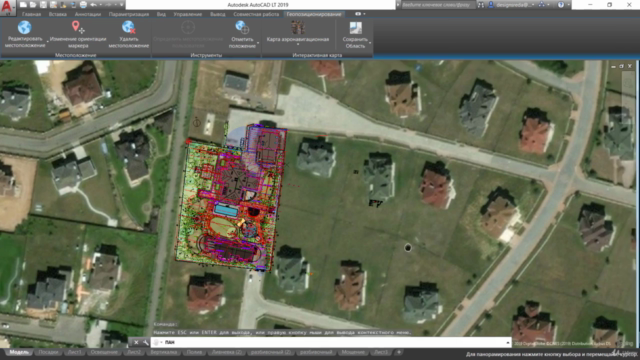Select Геопозиционирование ribbon tab
Screen dimensions: 640x360
click(313, 14)
